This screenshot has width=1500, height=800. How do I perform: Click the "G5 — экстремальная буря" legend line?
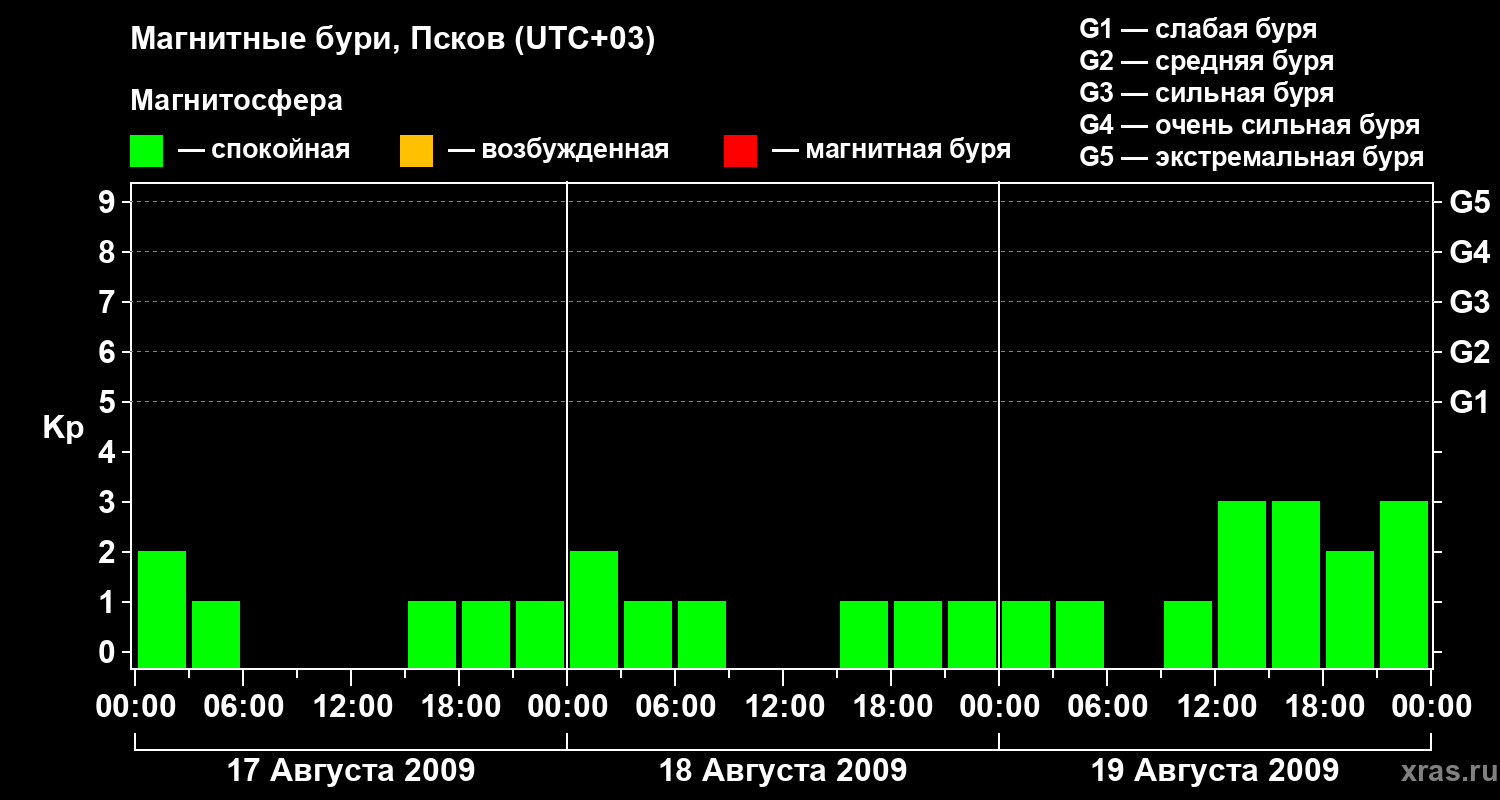coord(1252,157)
